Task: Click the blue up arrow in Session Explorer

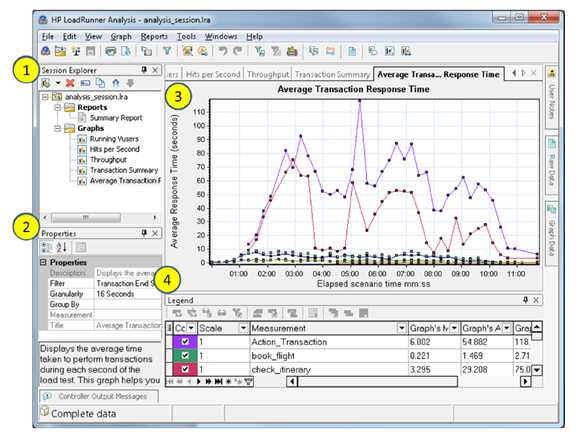Action: [x=116, y=83]
